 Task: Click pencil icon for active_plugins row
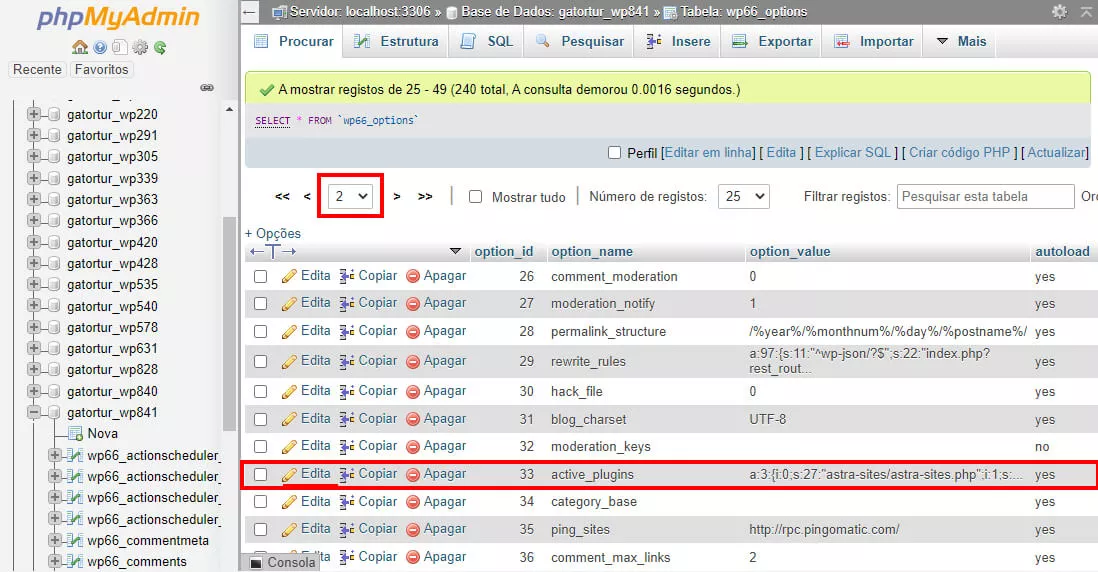(x=289, y=475)
